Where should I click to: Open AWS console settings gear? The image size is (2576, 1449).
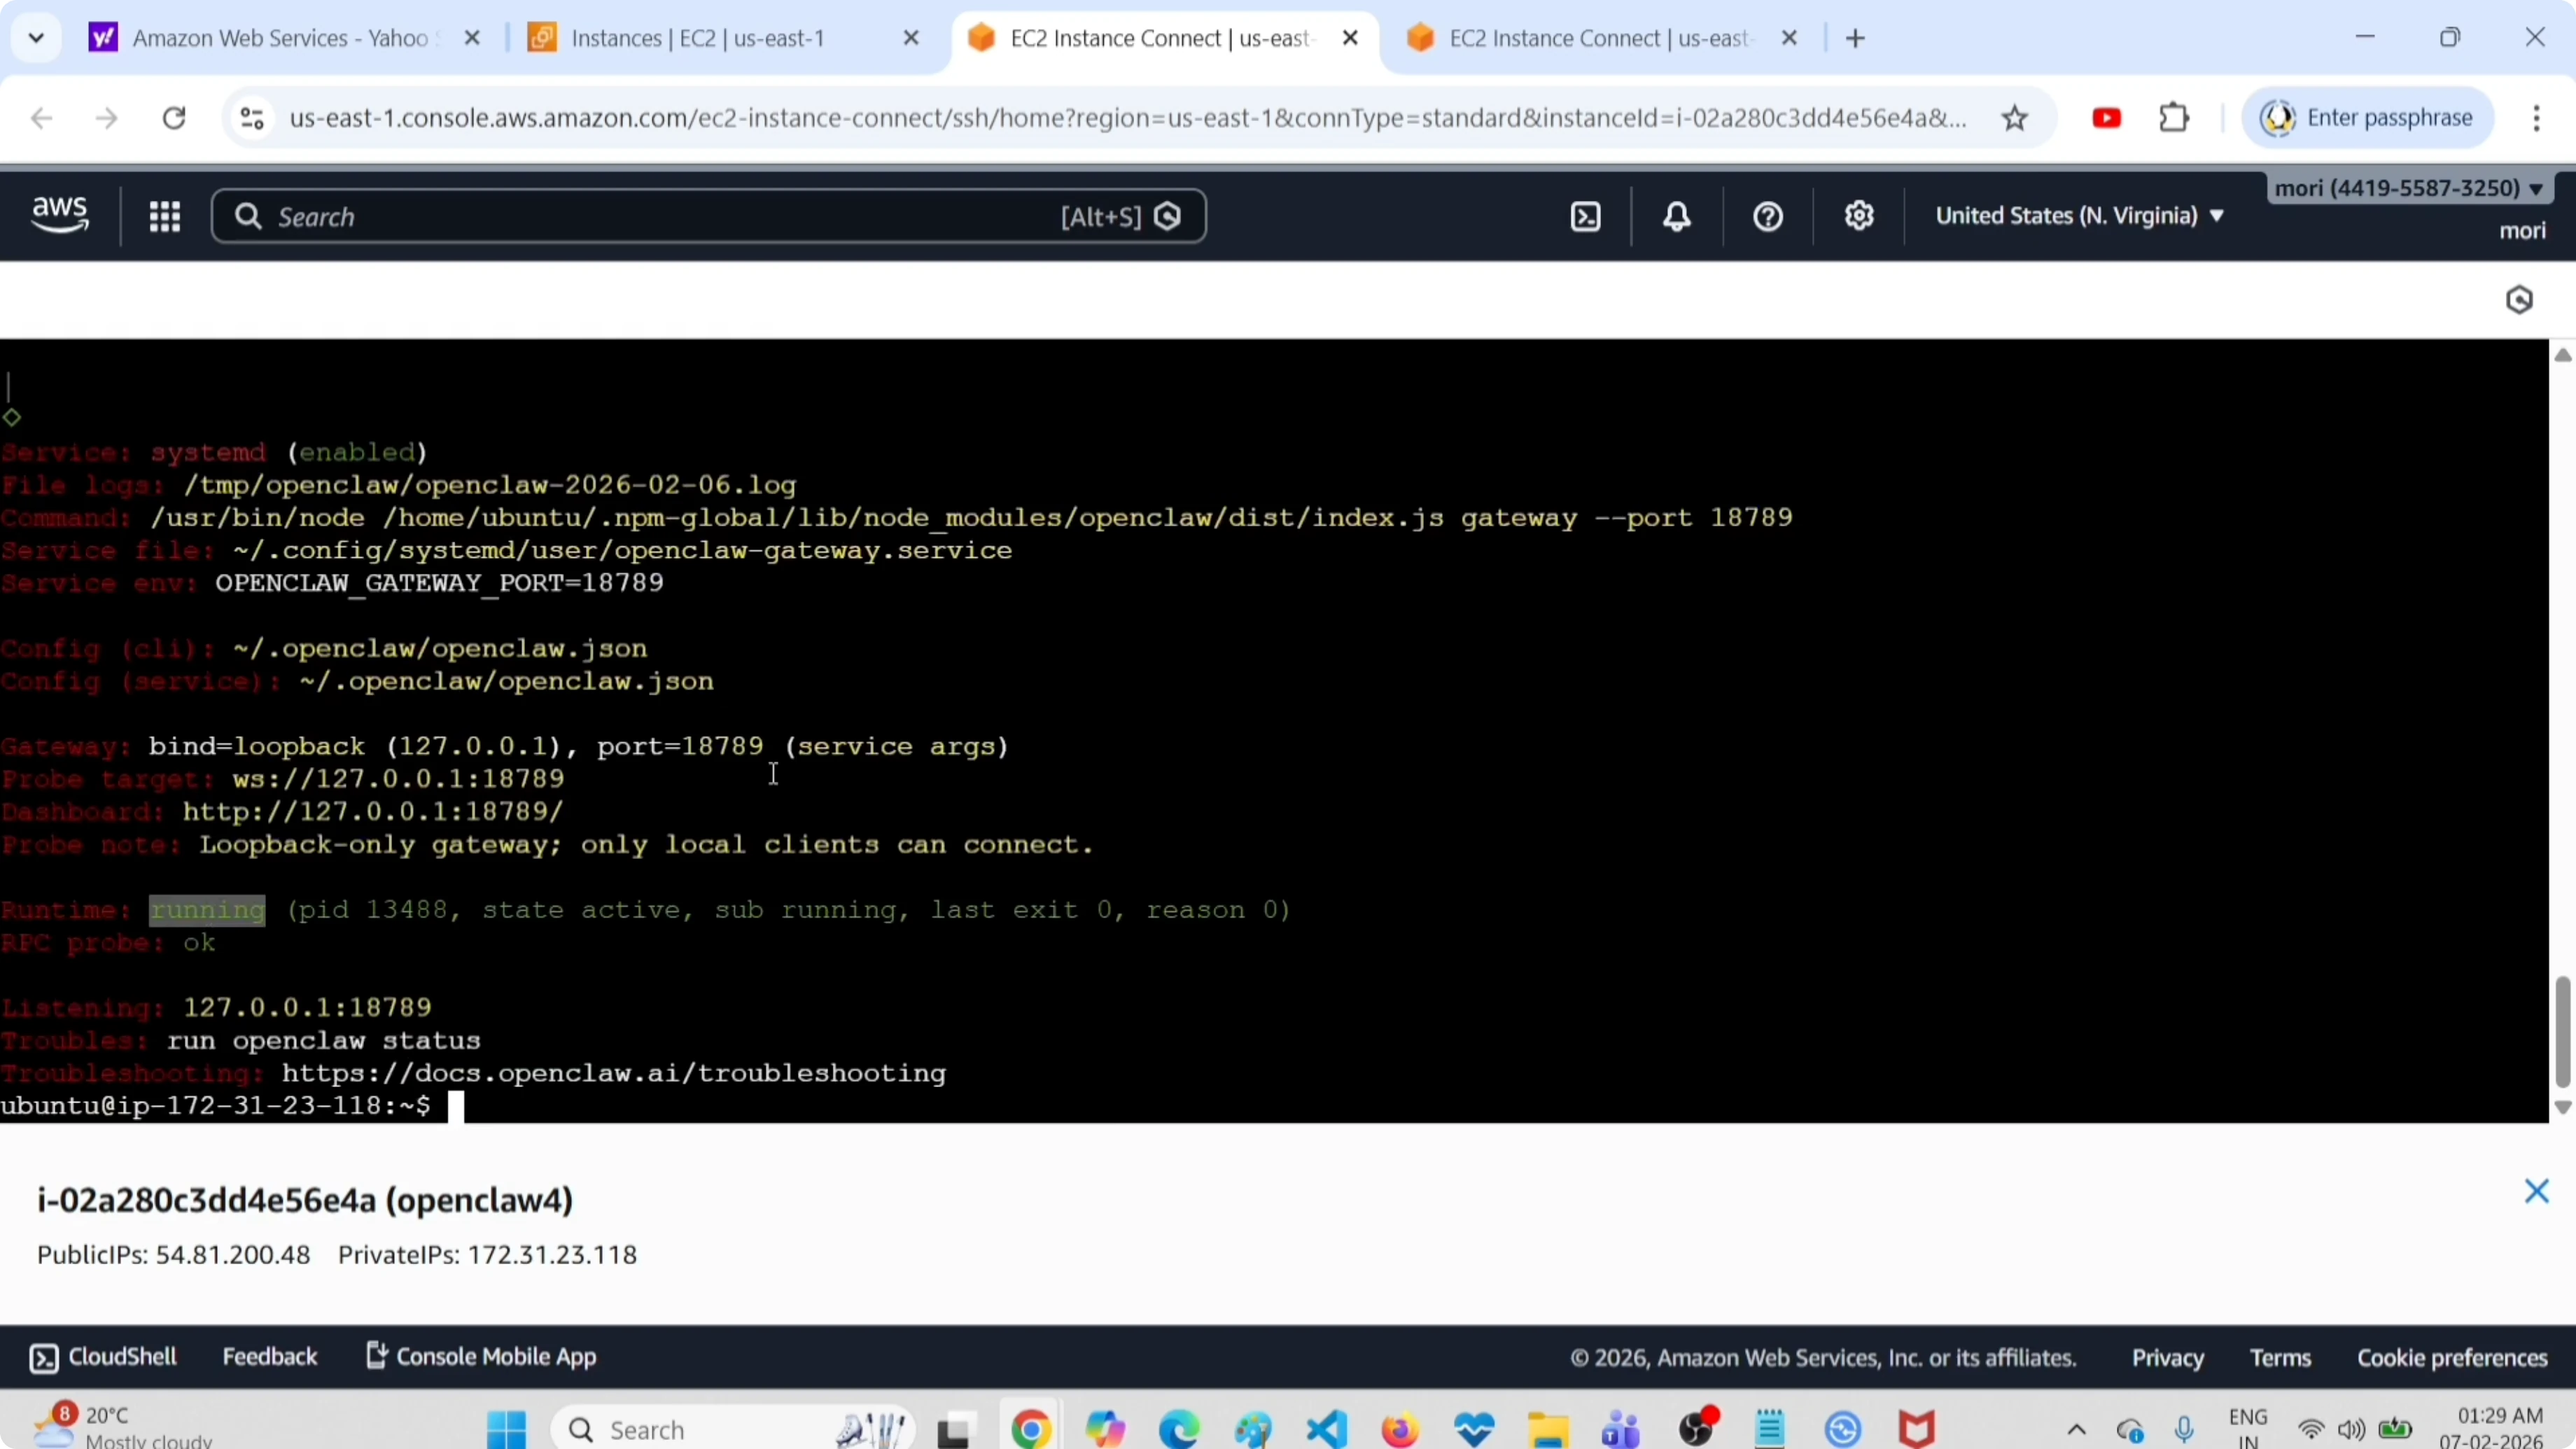coord(1859,216)
